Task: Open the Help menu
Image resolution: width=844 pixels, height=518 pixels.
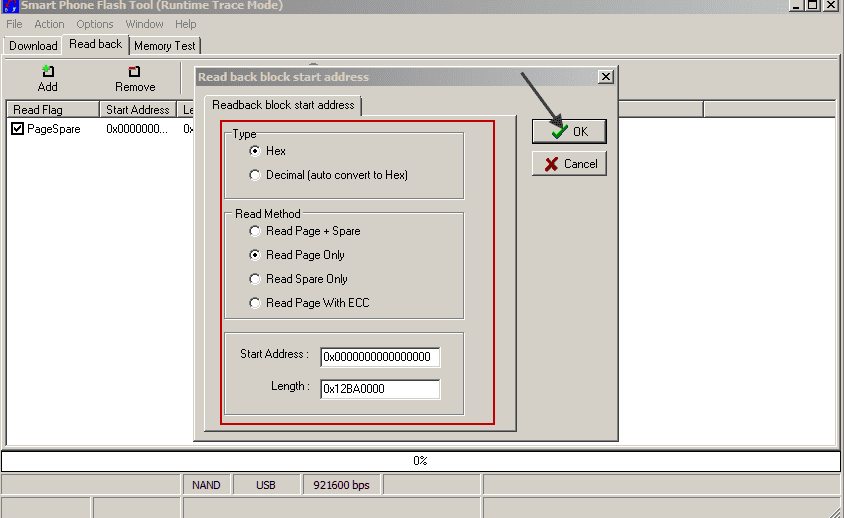Action: (185, 24)
